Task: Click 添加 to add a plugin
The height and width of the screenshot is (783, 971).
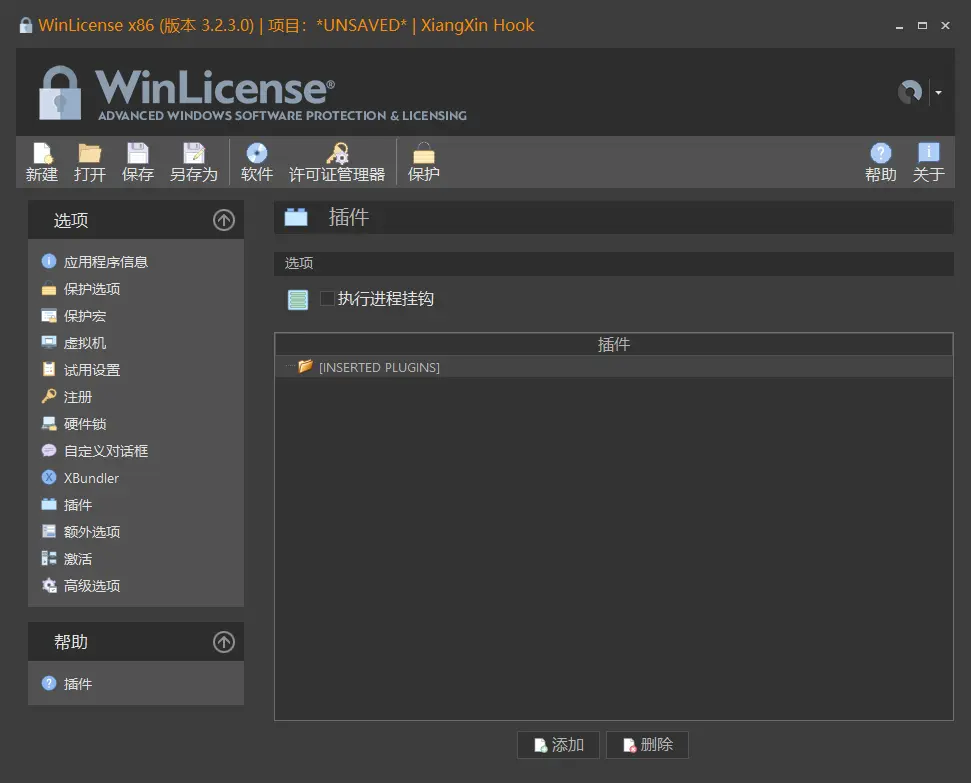Action: (x=559, y=745)
